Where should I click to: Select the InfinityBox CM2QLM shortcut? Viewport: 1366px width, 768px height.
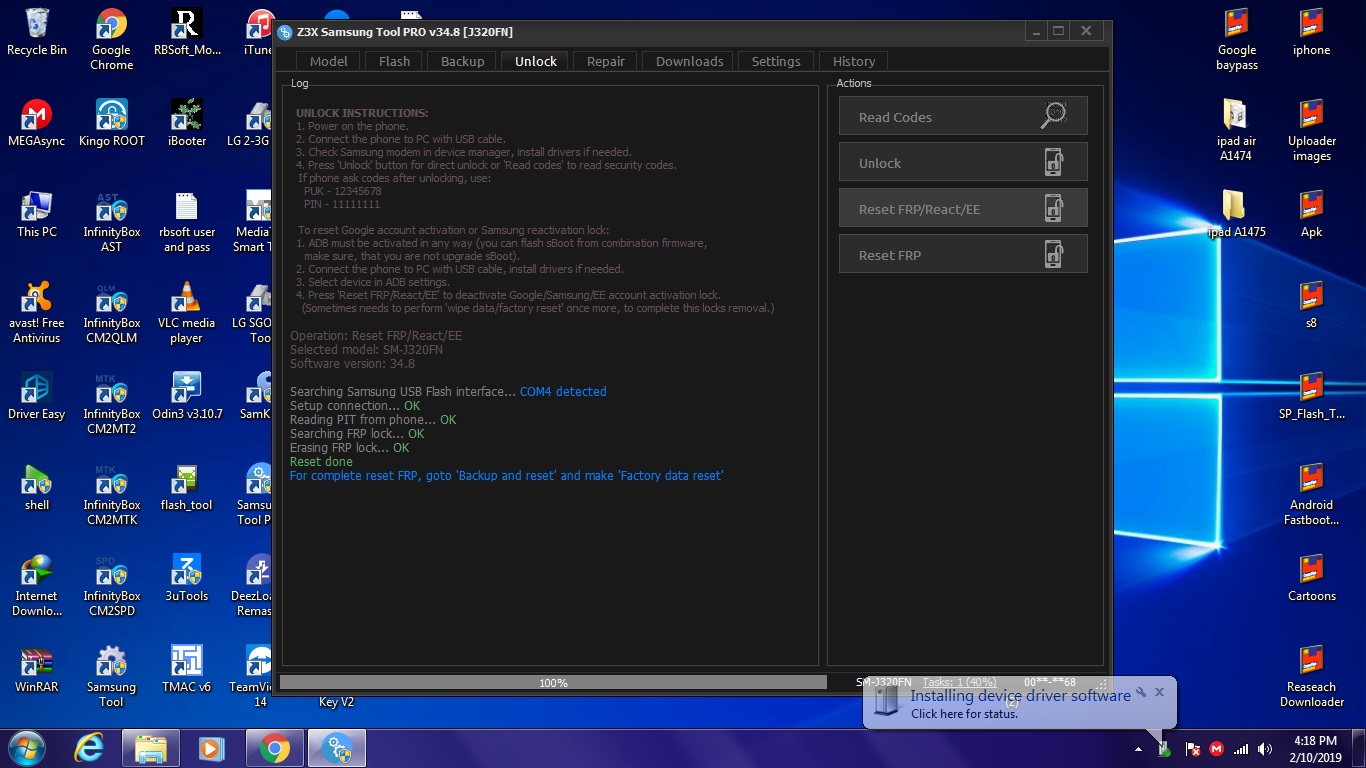(111, 312)
